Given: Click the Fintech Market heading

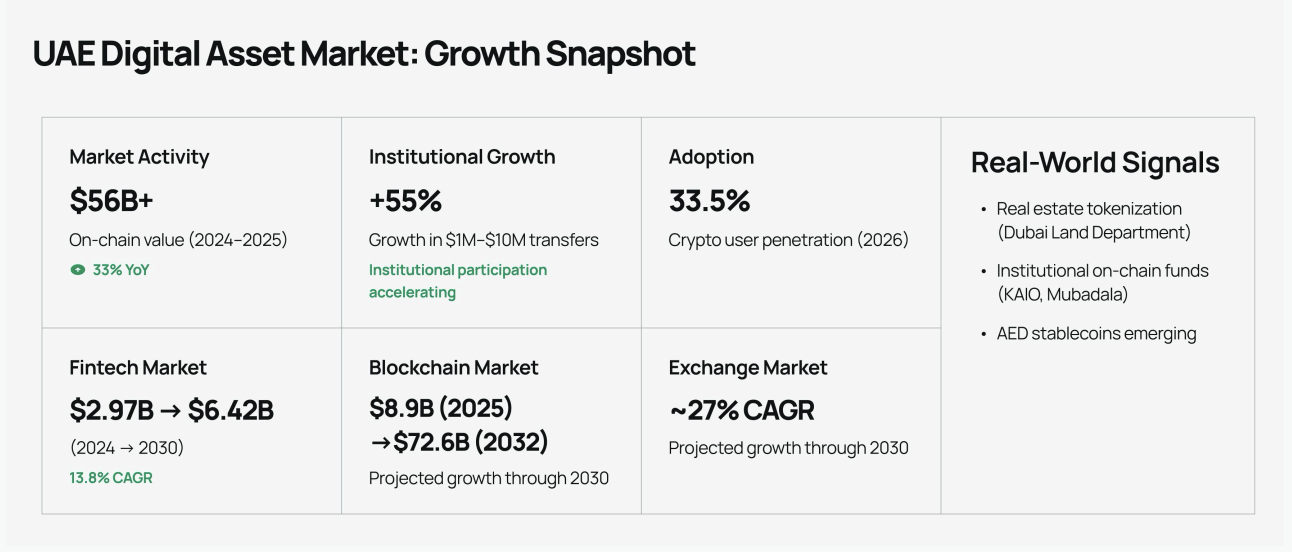Looking at the screenshot, I should point(138,368).
